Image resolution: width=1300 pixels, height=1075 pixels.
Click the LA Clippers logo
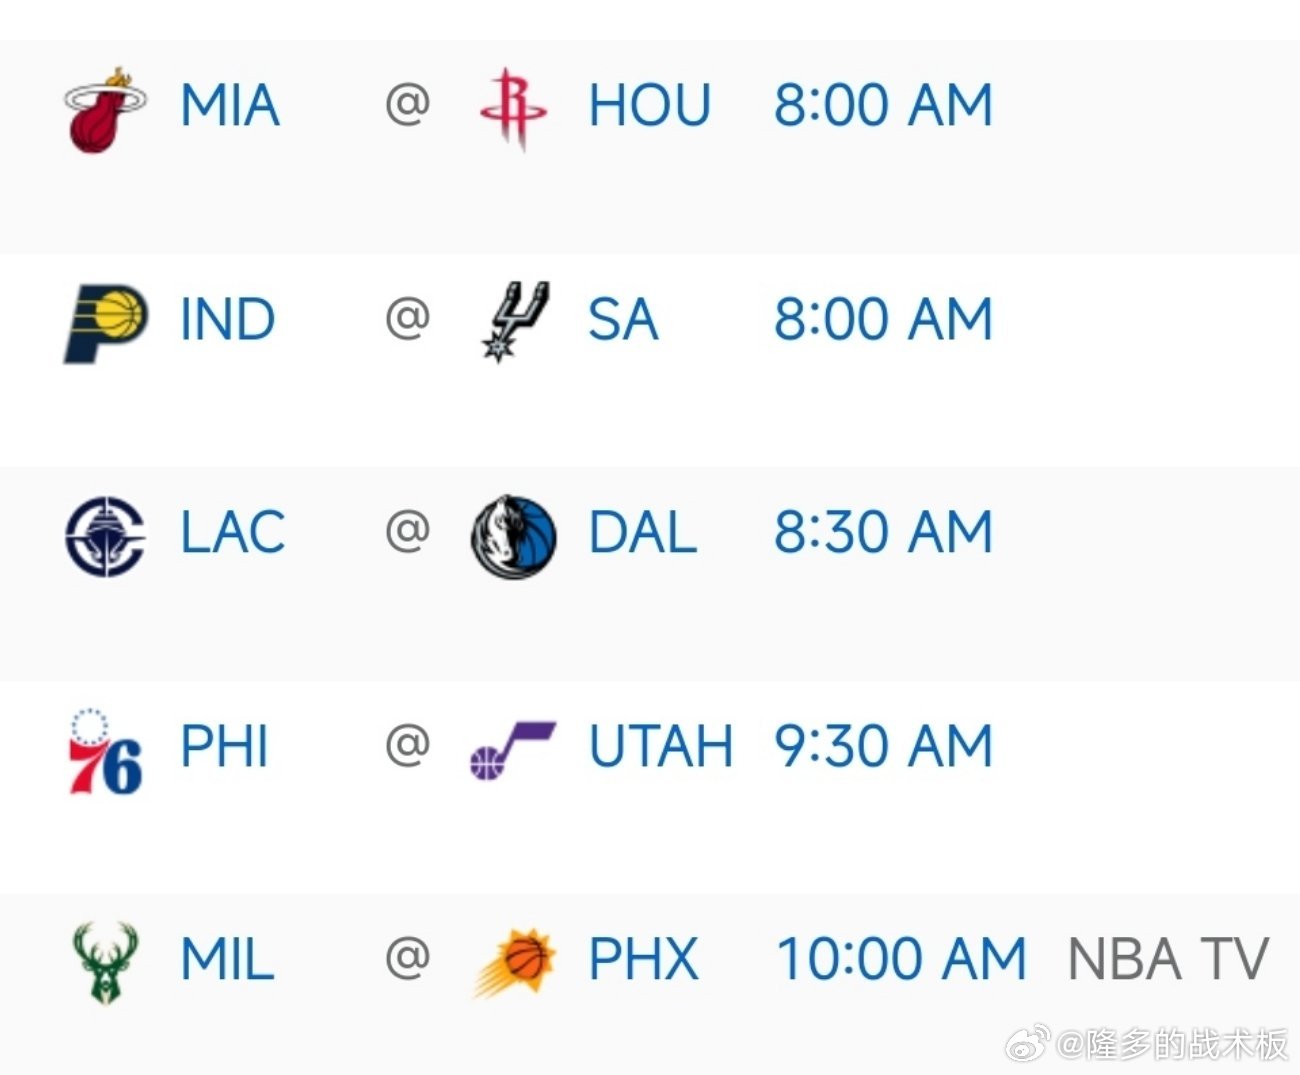(x=105, y=535)
